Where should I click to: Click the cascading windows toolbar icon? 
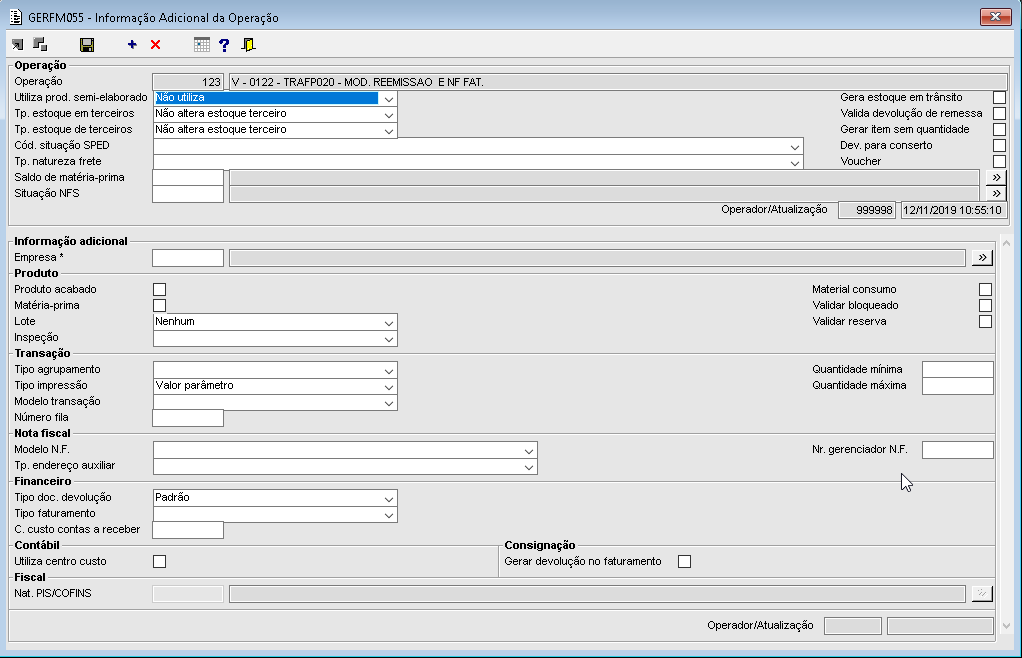[x=40, y=44]
